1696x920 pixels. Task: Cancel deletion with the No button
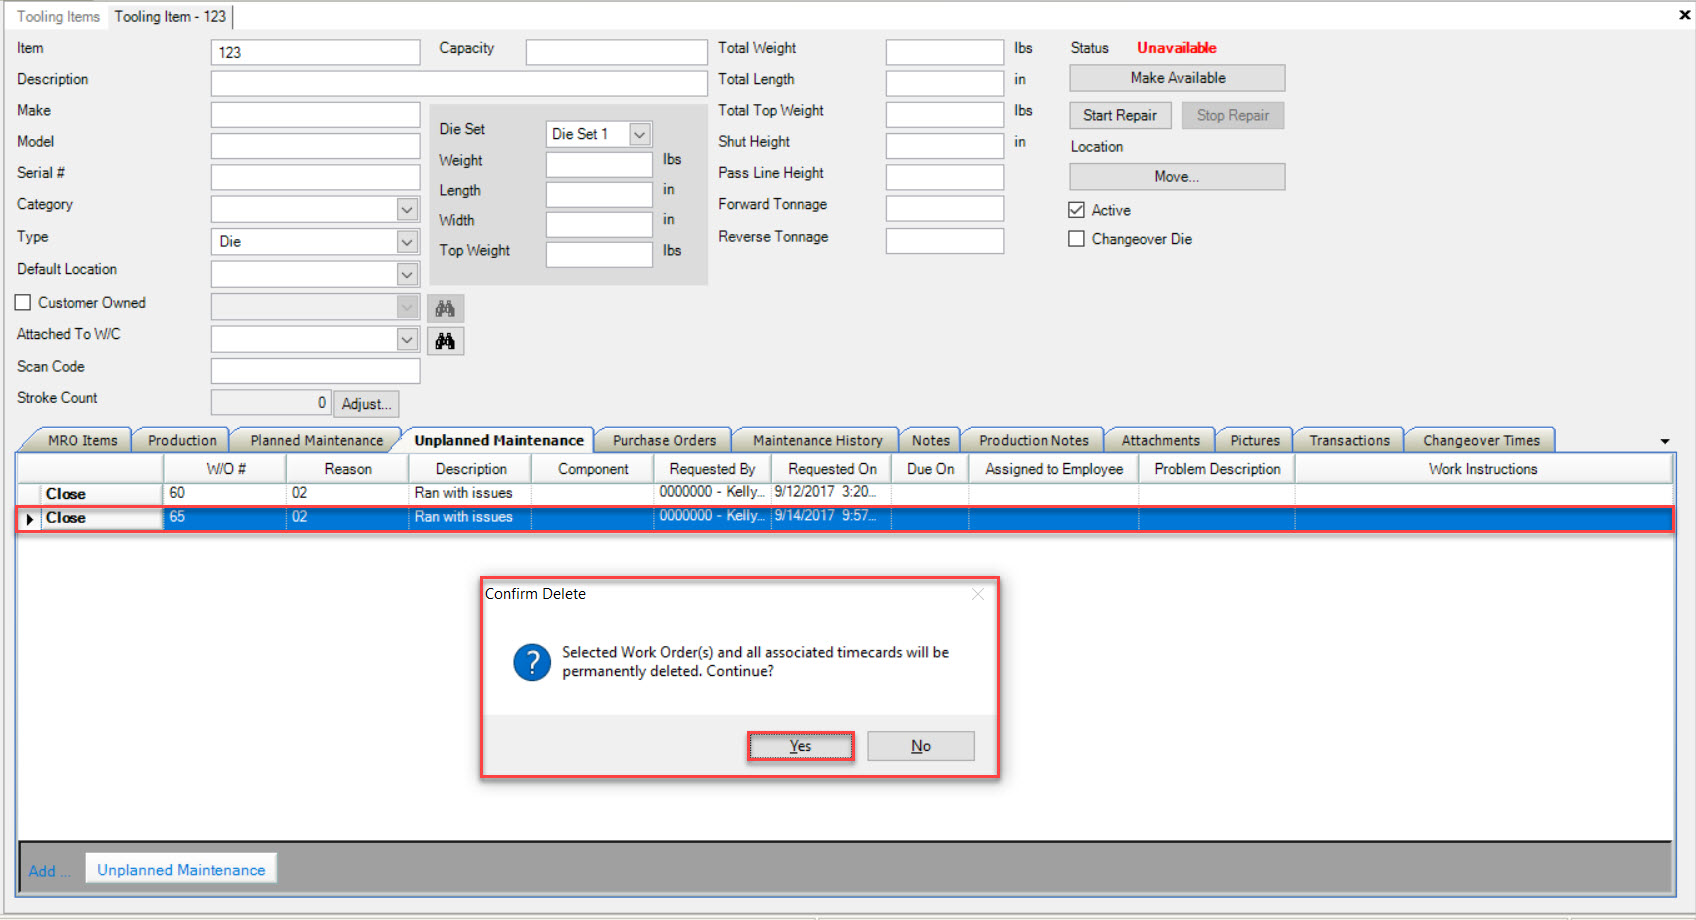[921, 746]
